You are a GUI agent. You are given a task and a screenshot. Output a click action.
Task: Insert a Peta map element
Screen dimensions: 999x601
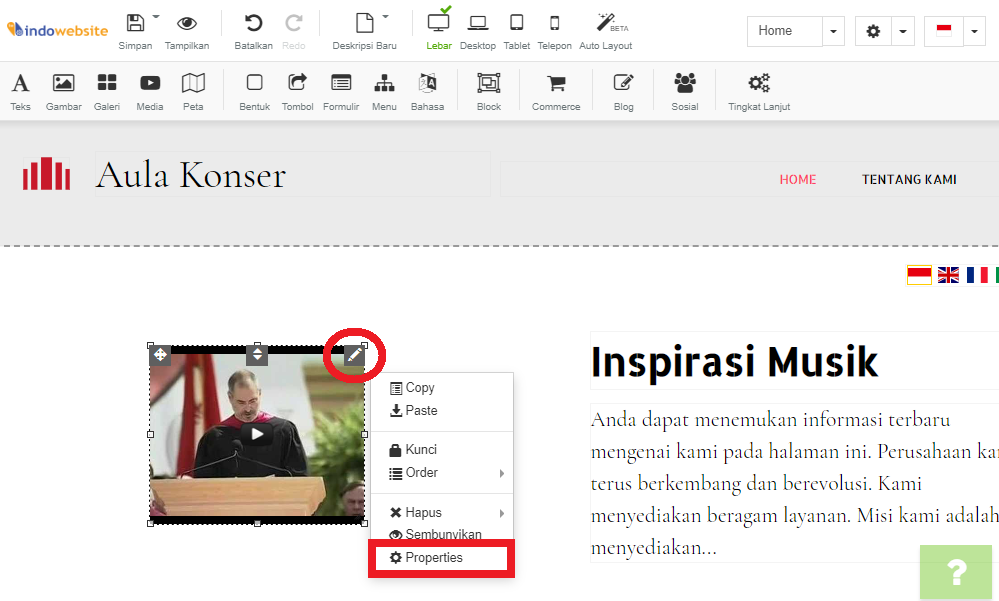point(193,84)
